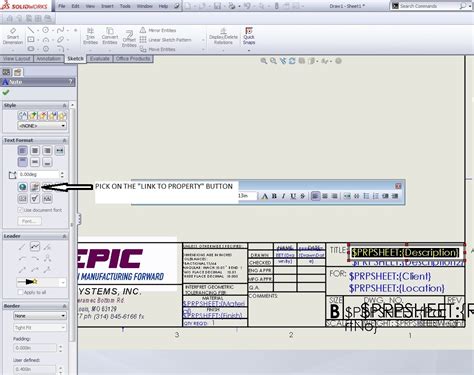Select left align in floating formatting toolbar
The height and width of the screenshot is (375, 474).
click(315, 196)
